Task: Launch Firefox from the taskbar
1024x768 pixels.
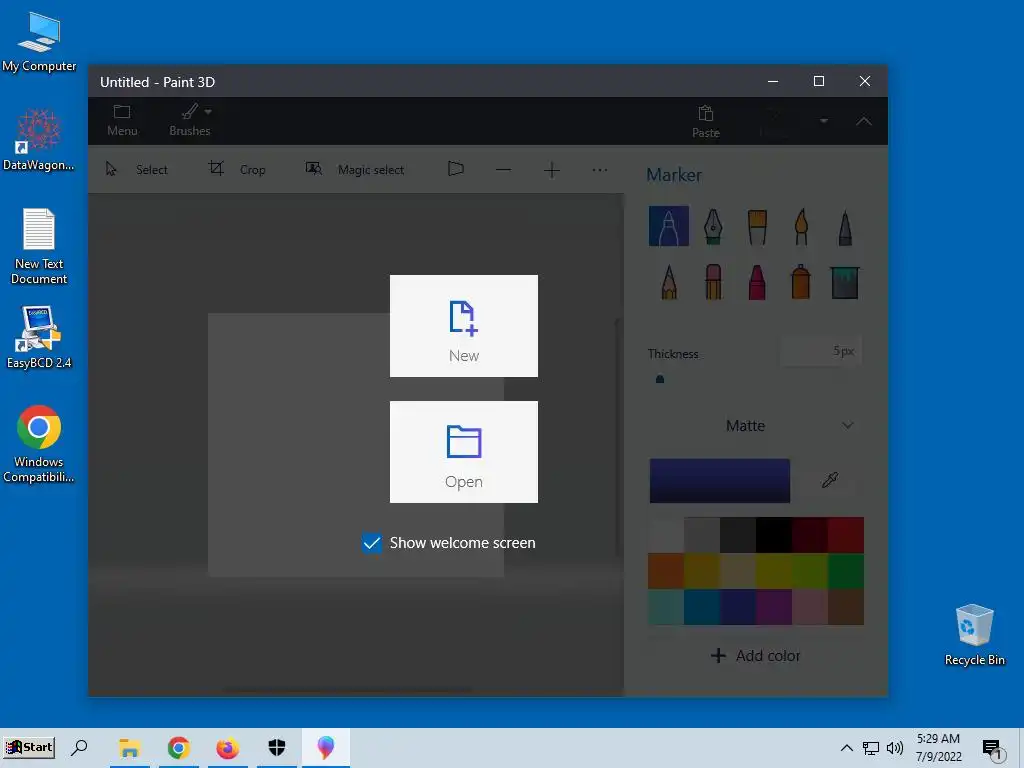Action: pos(227,748)
